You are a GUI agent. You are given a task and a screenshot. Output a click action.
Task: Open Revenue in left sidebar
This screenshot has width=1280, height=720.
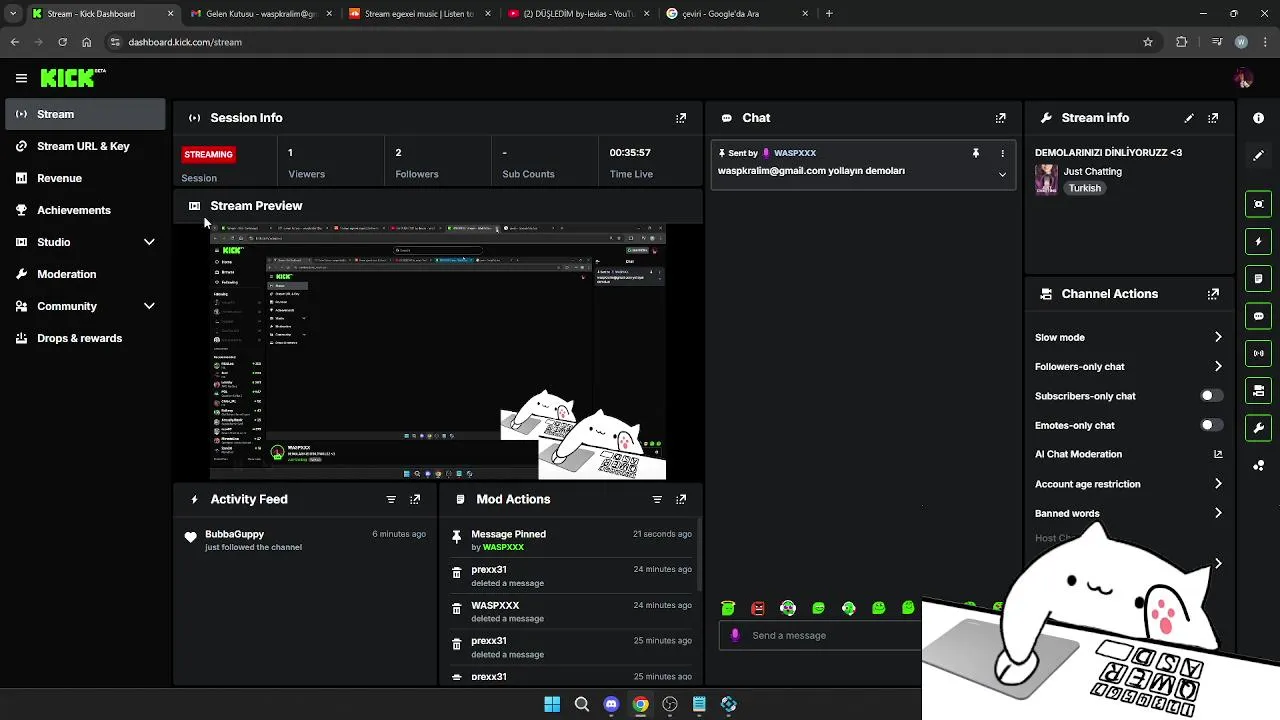click(85, 178)
